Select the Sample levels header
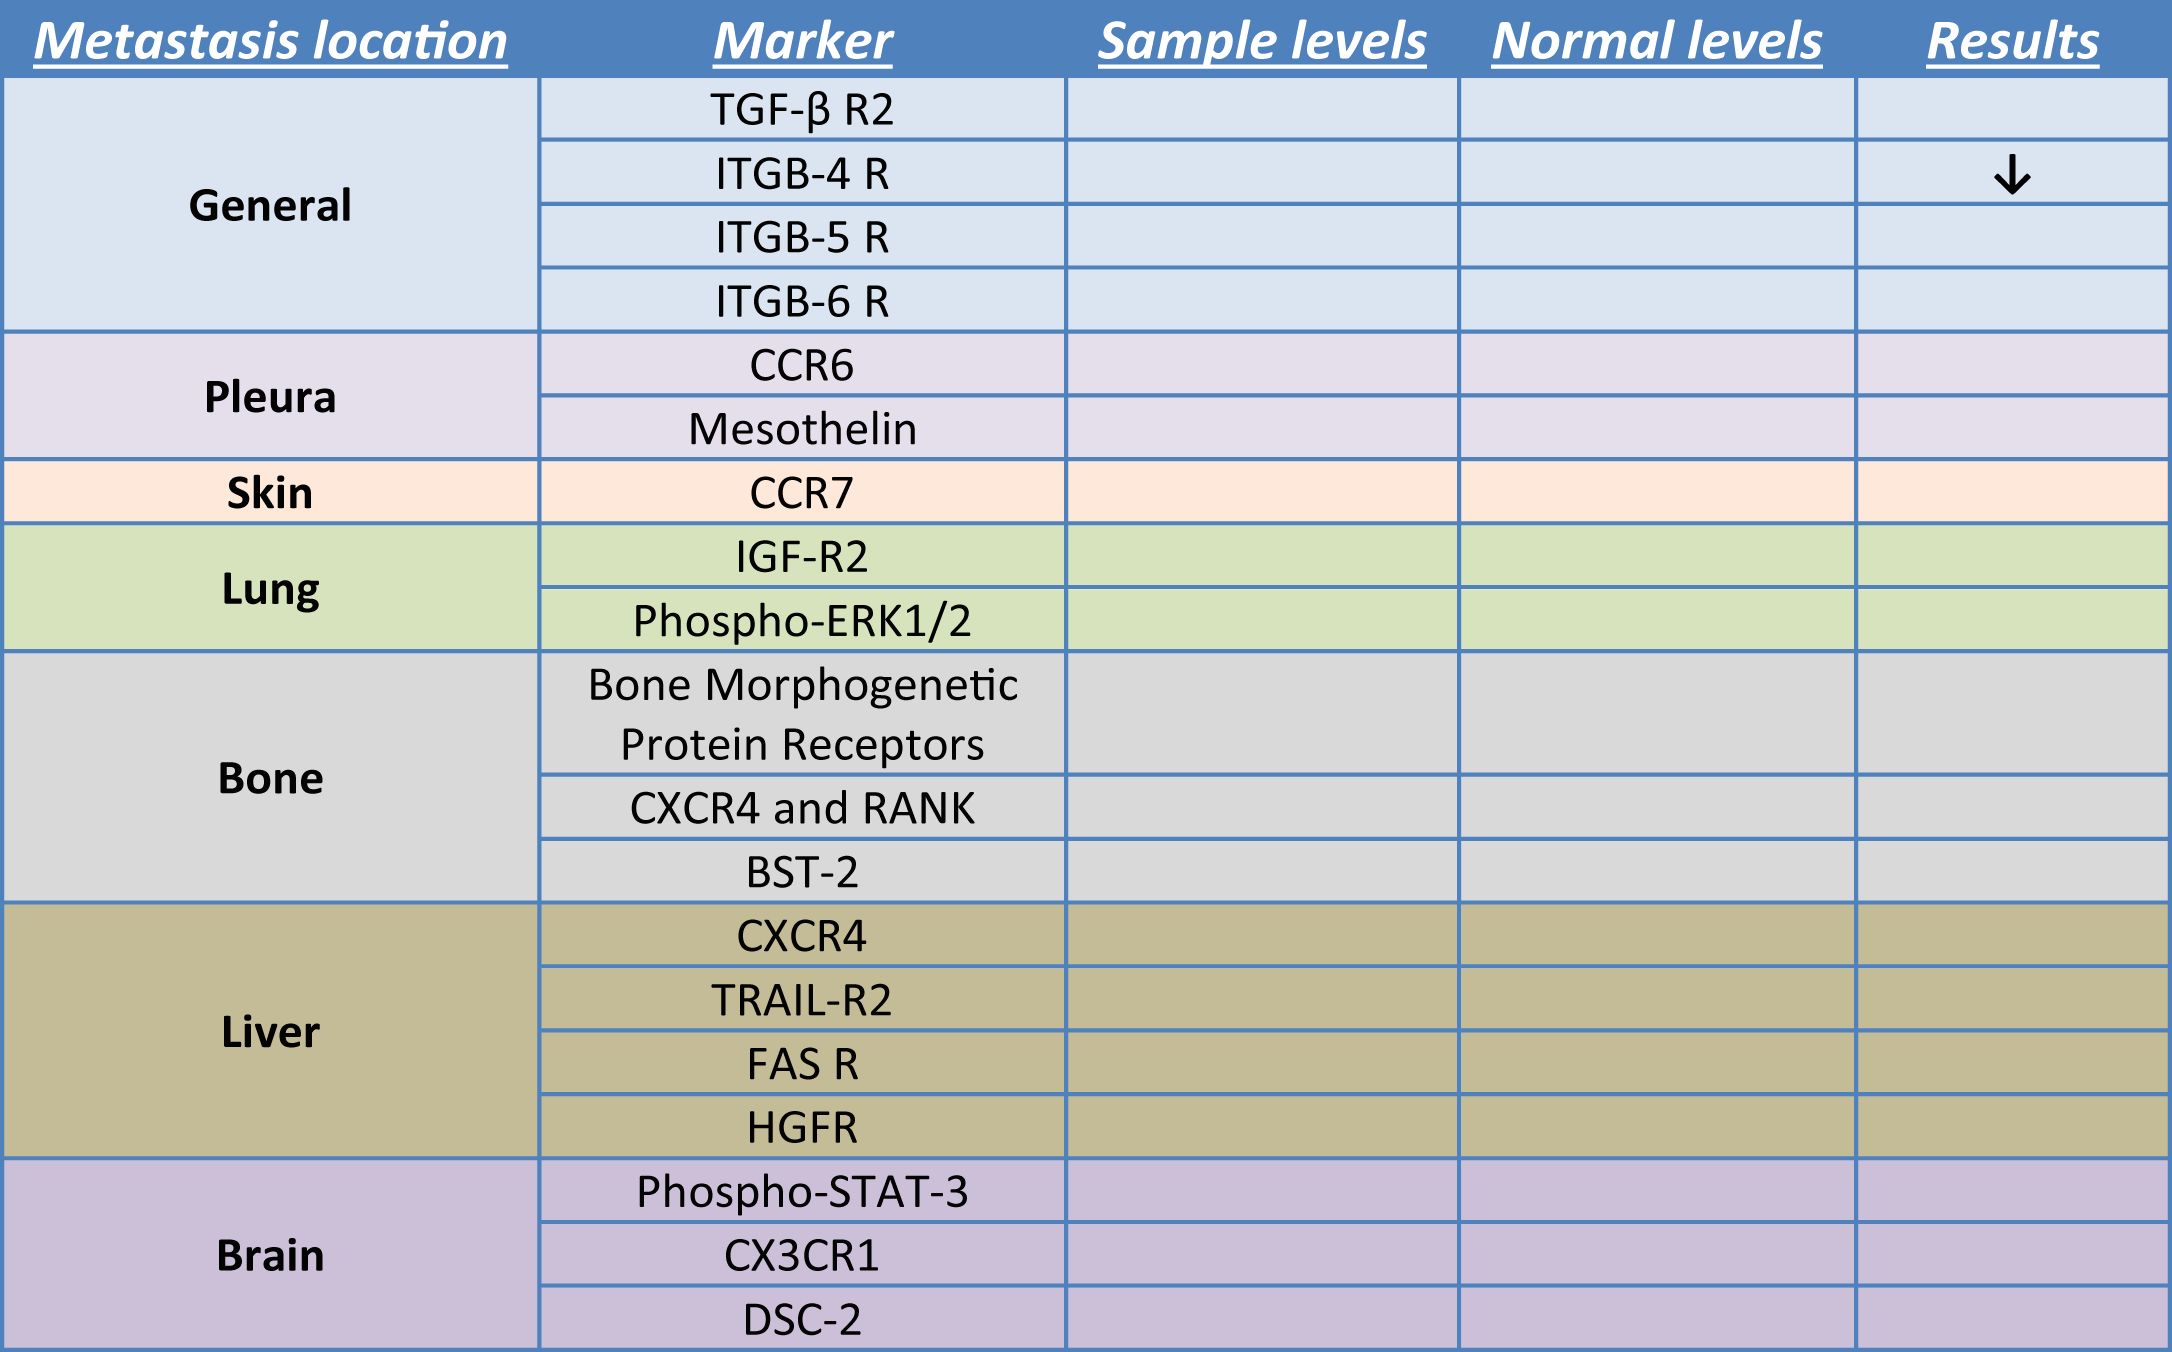The image size is (2172, 1352). (1262, 41)
